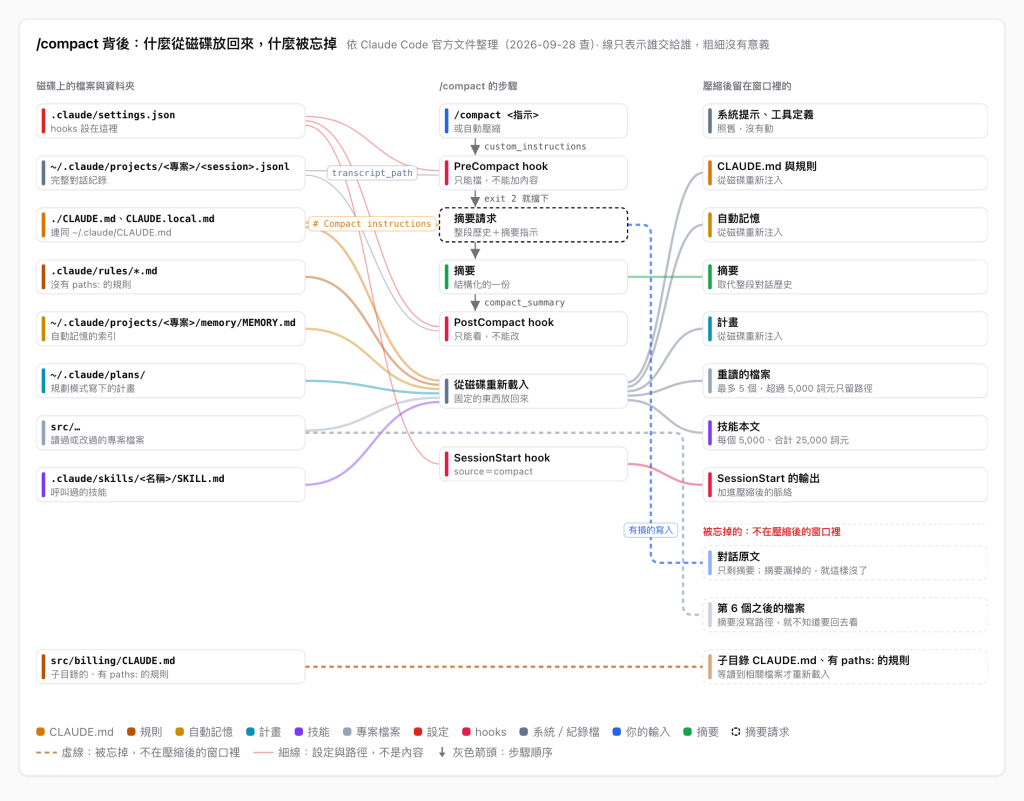1024x801 pixels.
Task: Click the PreCompact hook step
Action: coord(533,172)
